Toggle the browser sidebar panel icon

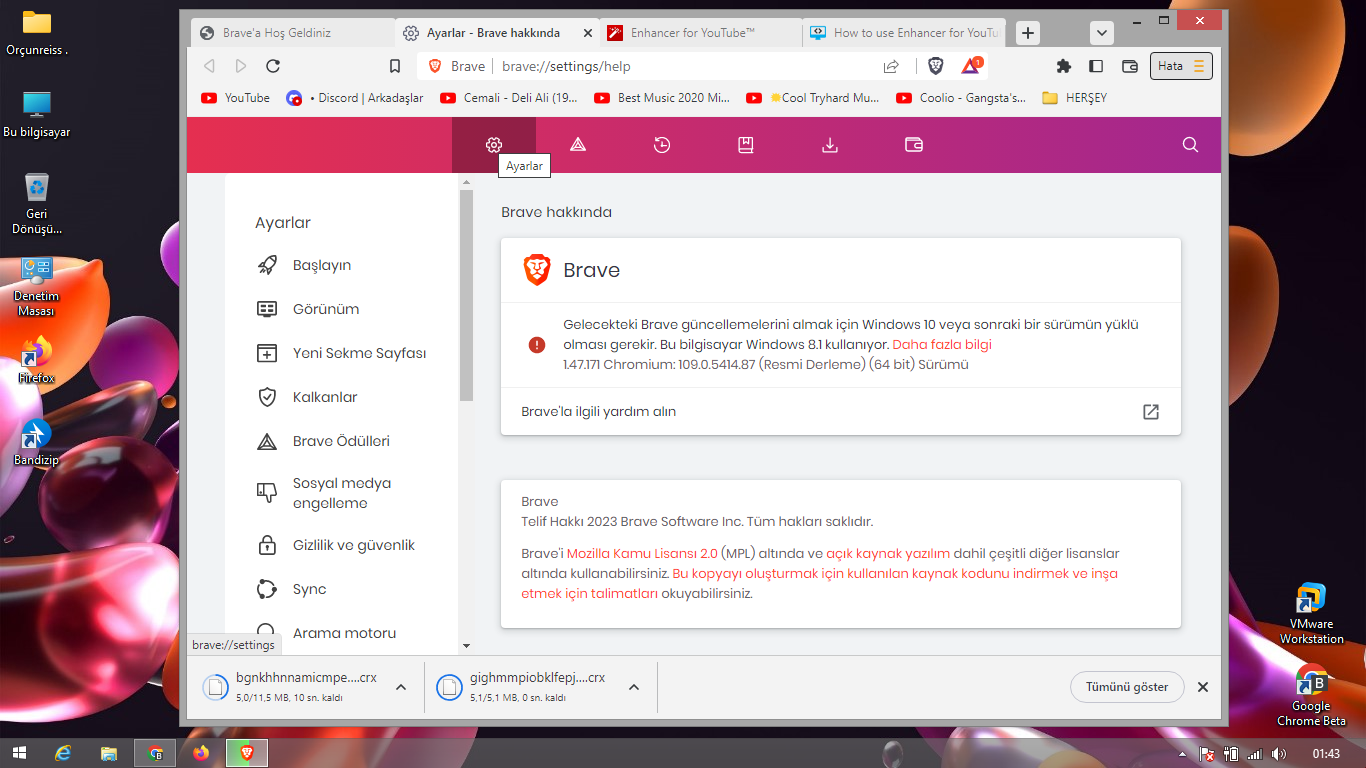point(1096,66)
